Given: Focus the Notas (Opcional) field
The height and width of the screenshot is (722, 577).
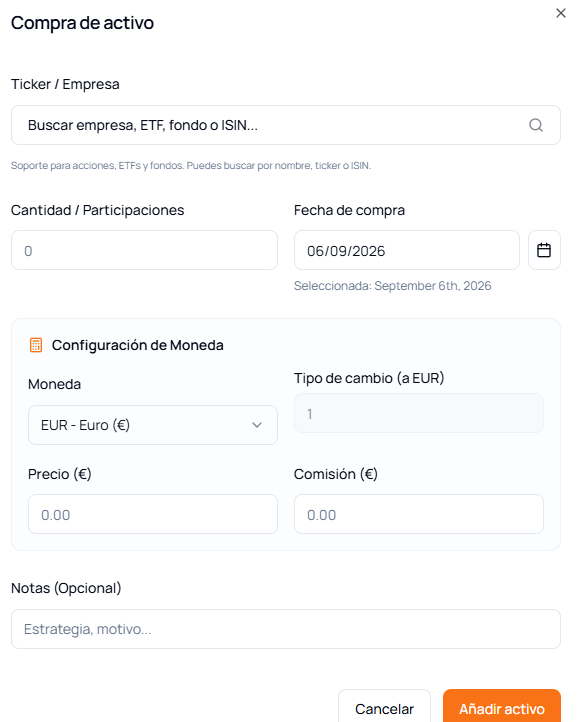Looking at the screenshot, I should (x=286, y=629).
